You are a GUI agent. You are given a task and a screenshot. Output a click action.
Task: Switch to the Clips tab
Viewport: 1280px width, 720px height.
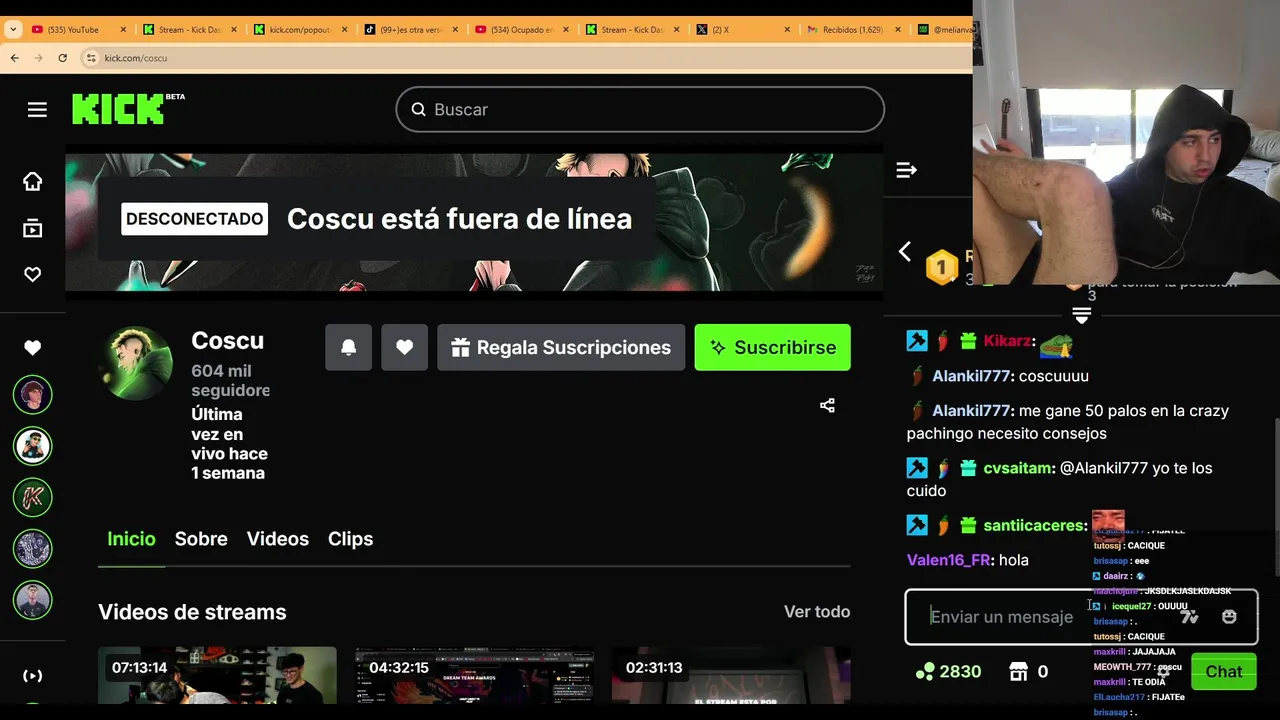click(350, 539)
